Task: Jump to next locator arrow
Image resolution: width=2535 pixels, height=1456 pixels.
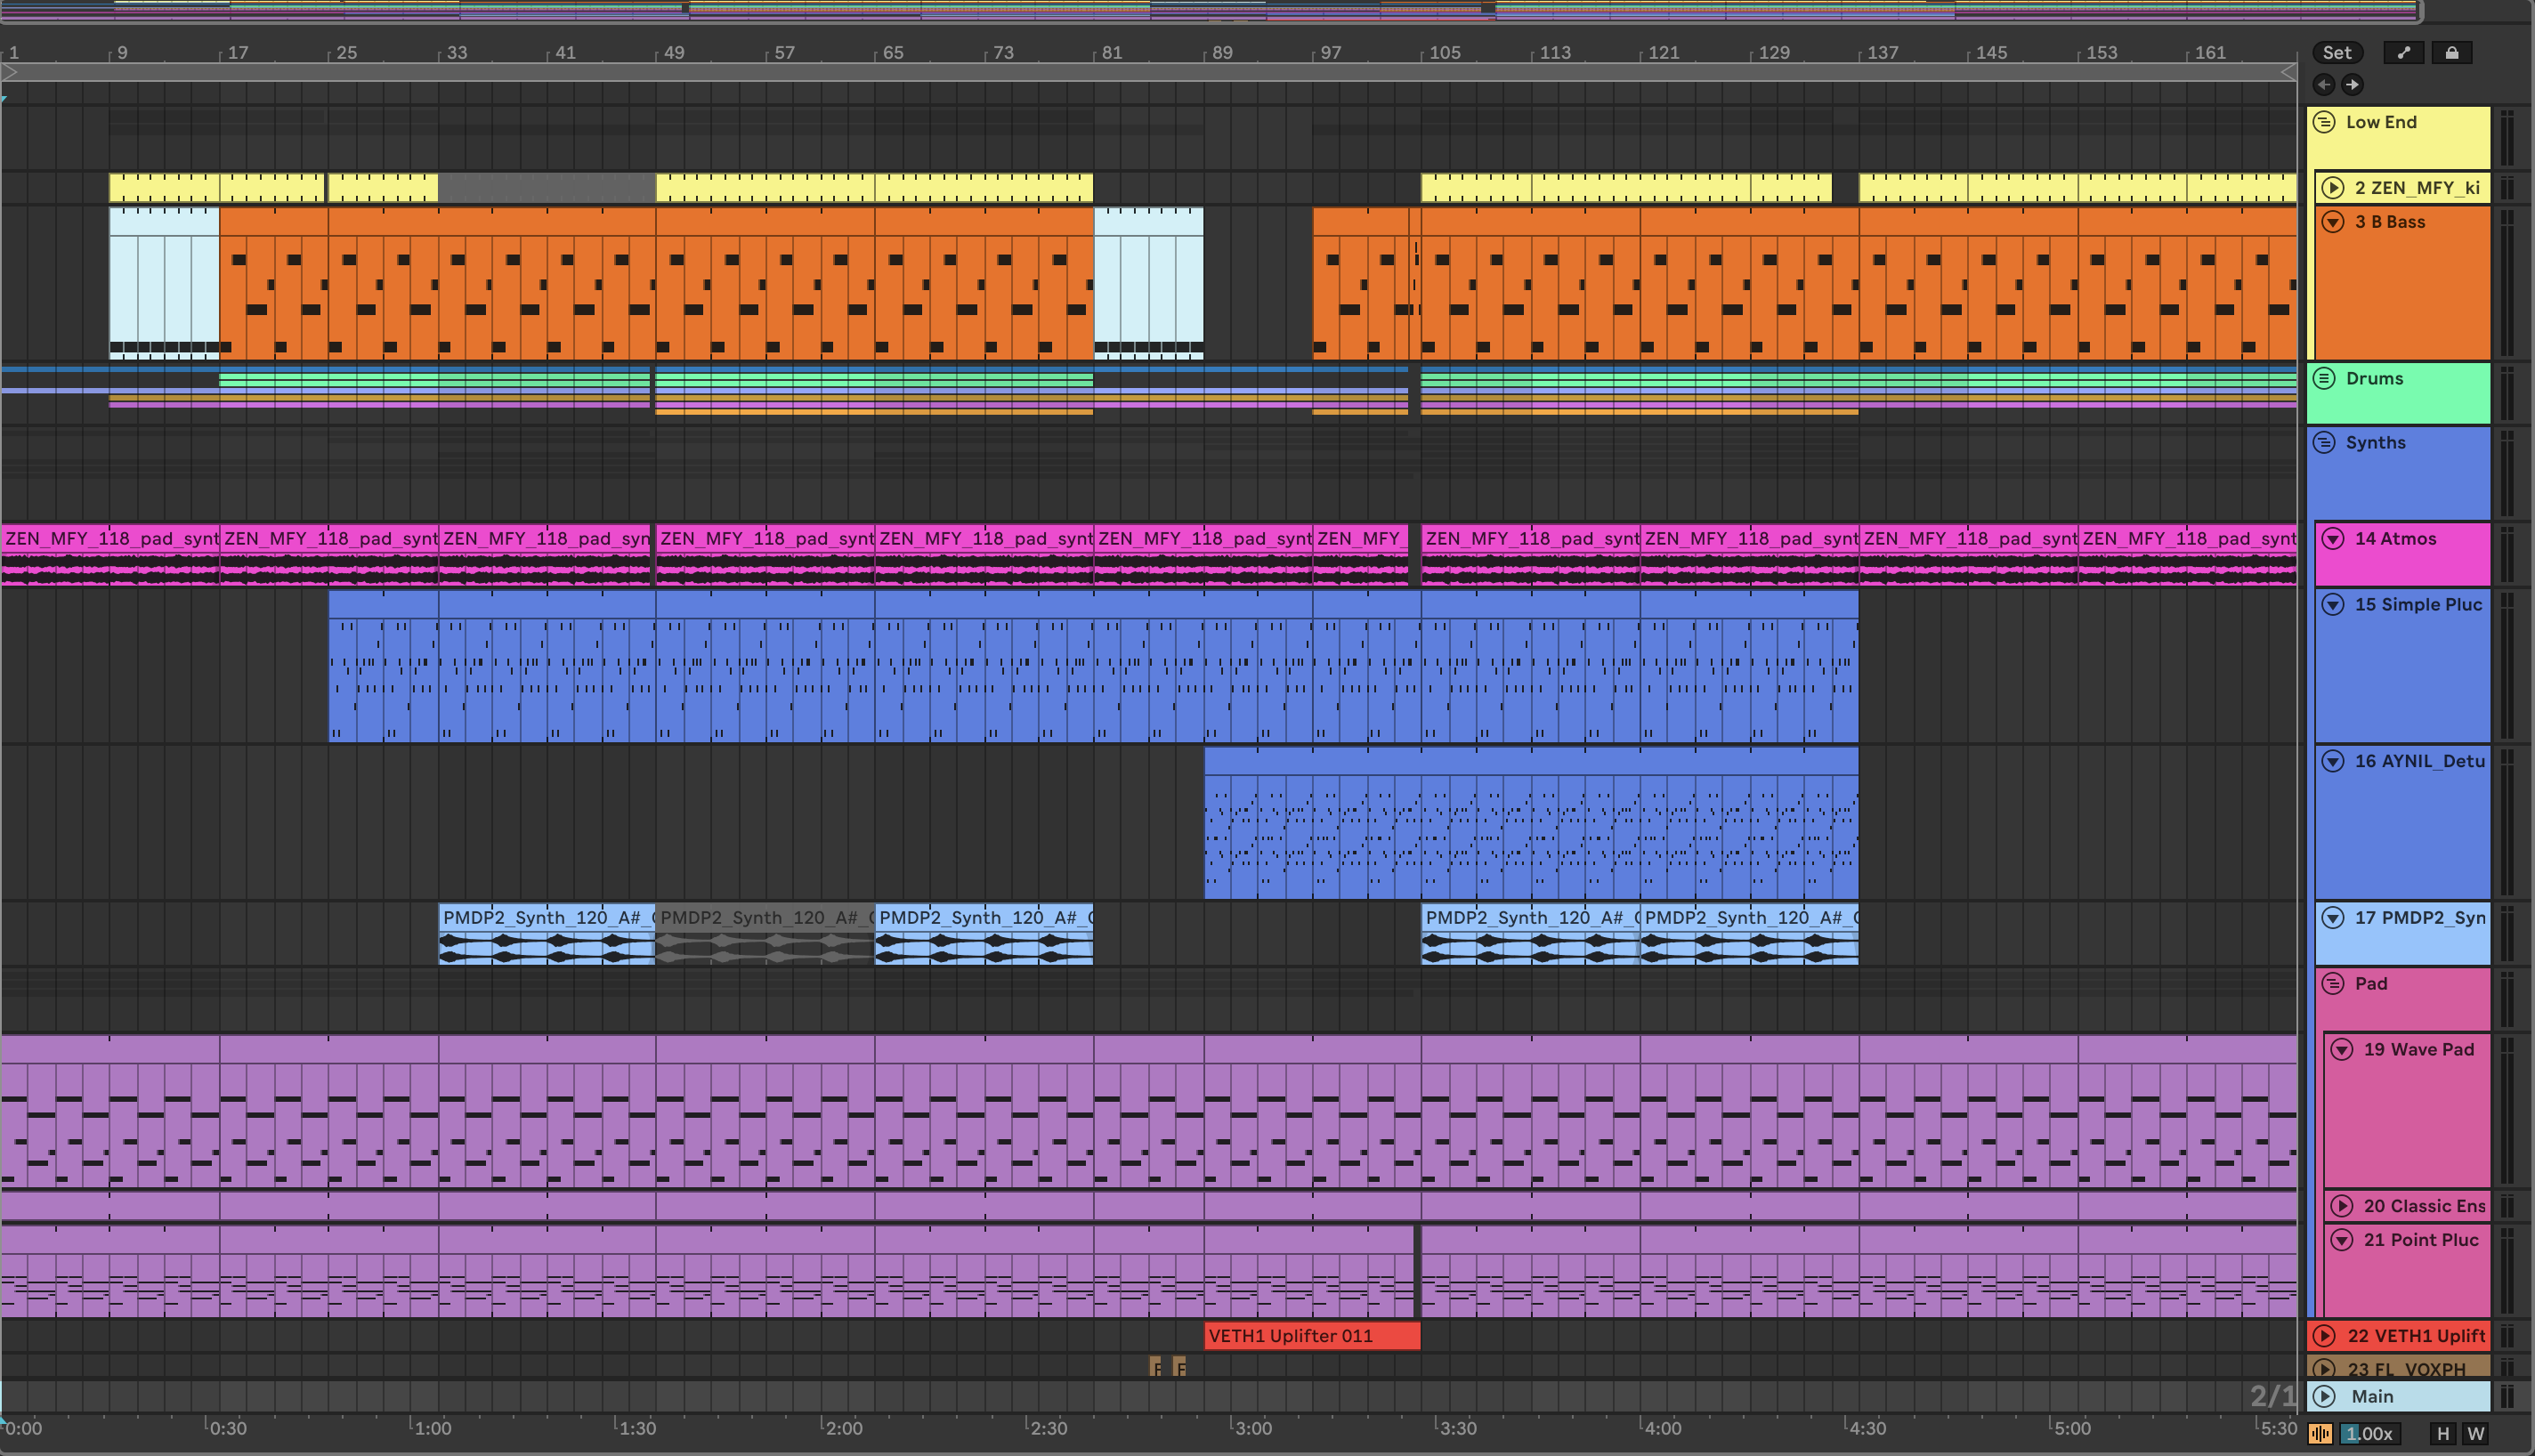Action: pos(2352,85)
